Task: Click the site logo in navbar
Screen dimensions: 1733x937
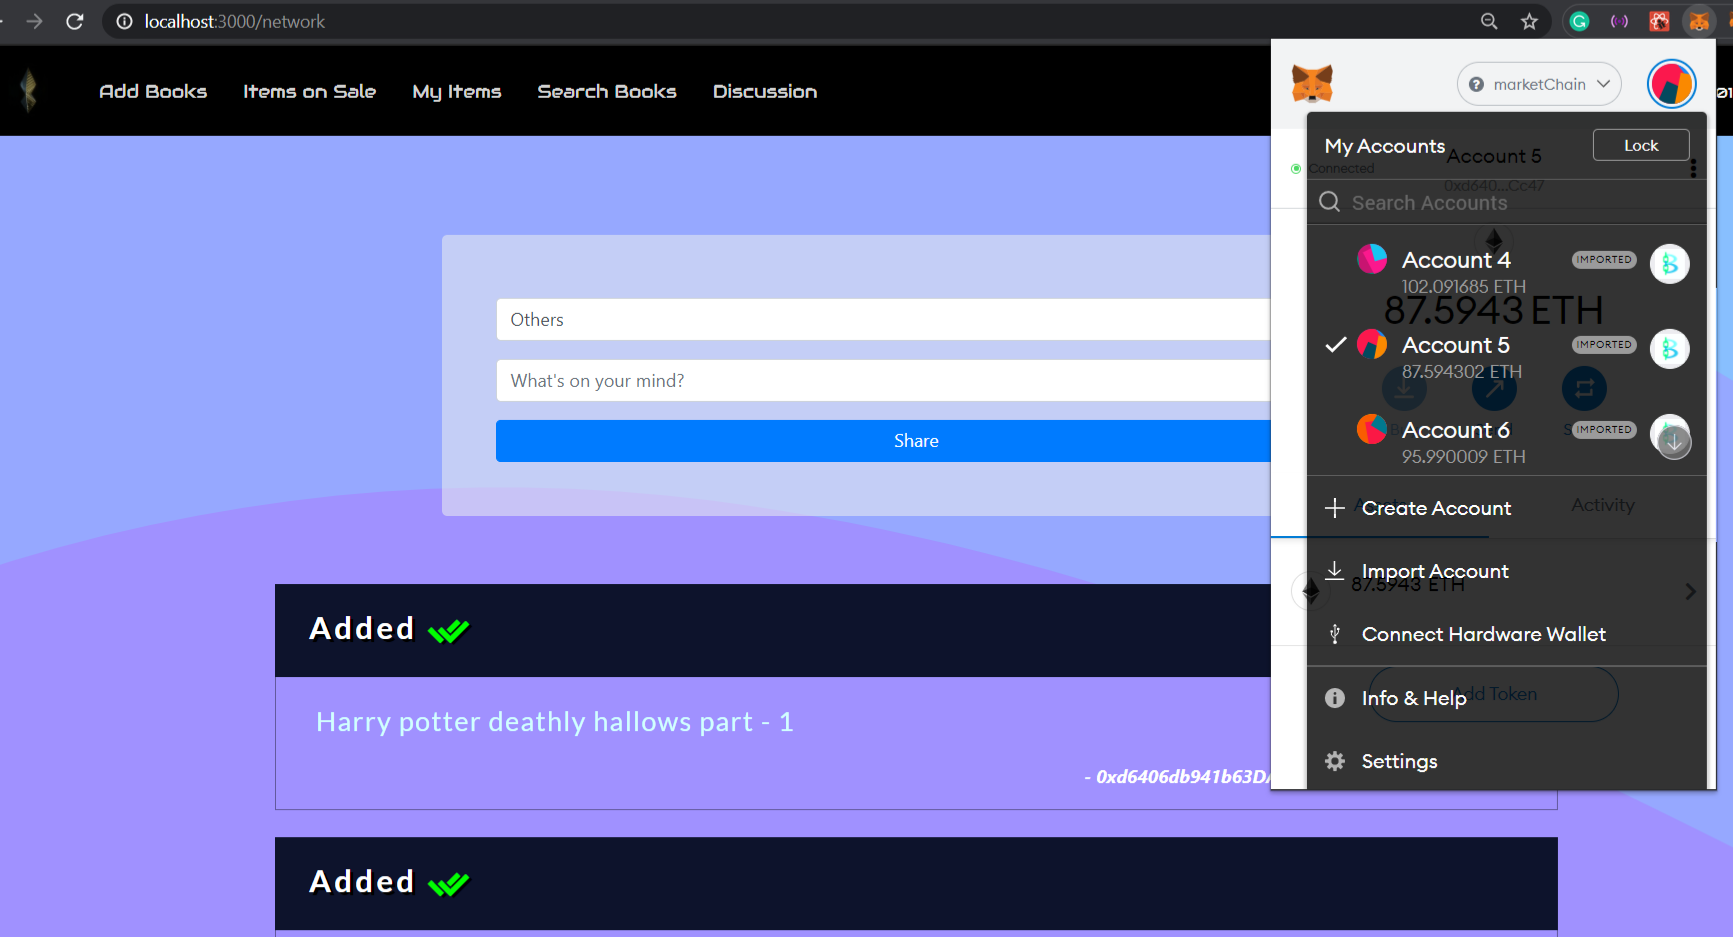Action: click(28, 91)
